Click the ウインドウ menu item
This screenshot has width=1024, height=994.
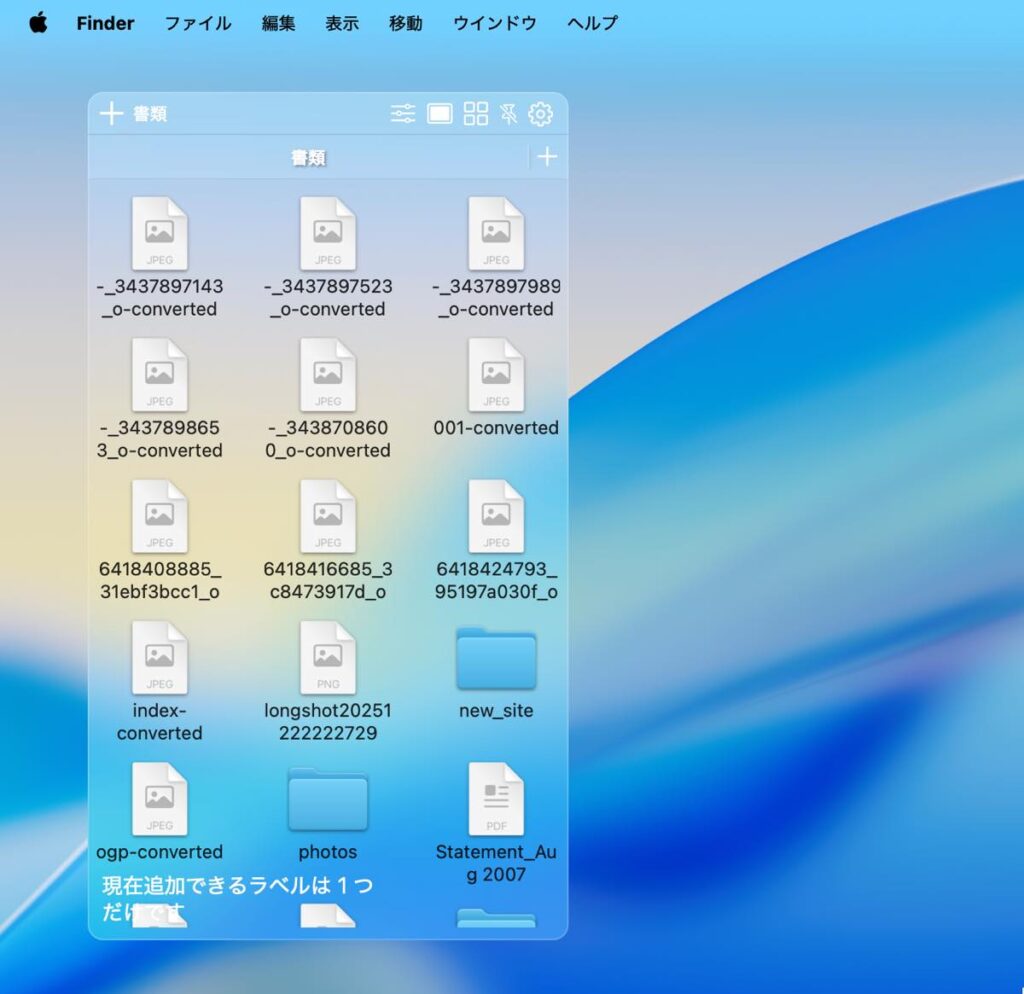(x=494, y=23)
